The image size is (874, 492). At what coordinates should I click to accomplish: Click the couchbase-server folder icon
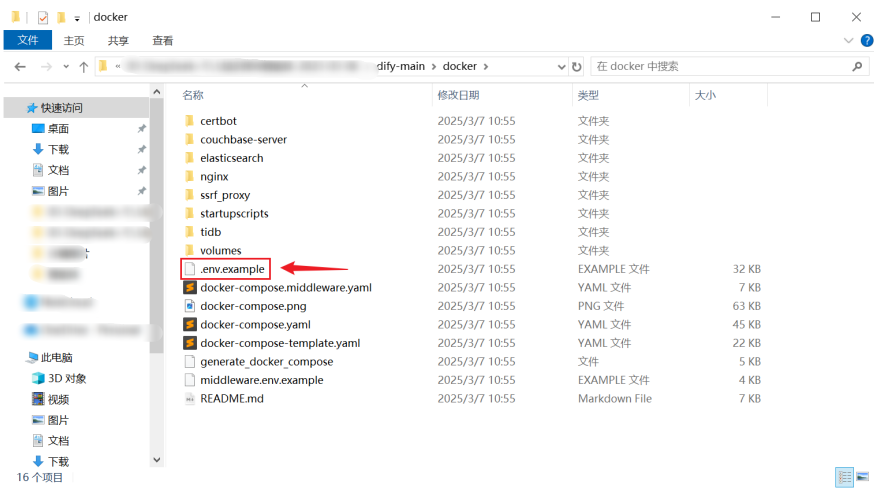(190, 139)
